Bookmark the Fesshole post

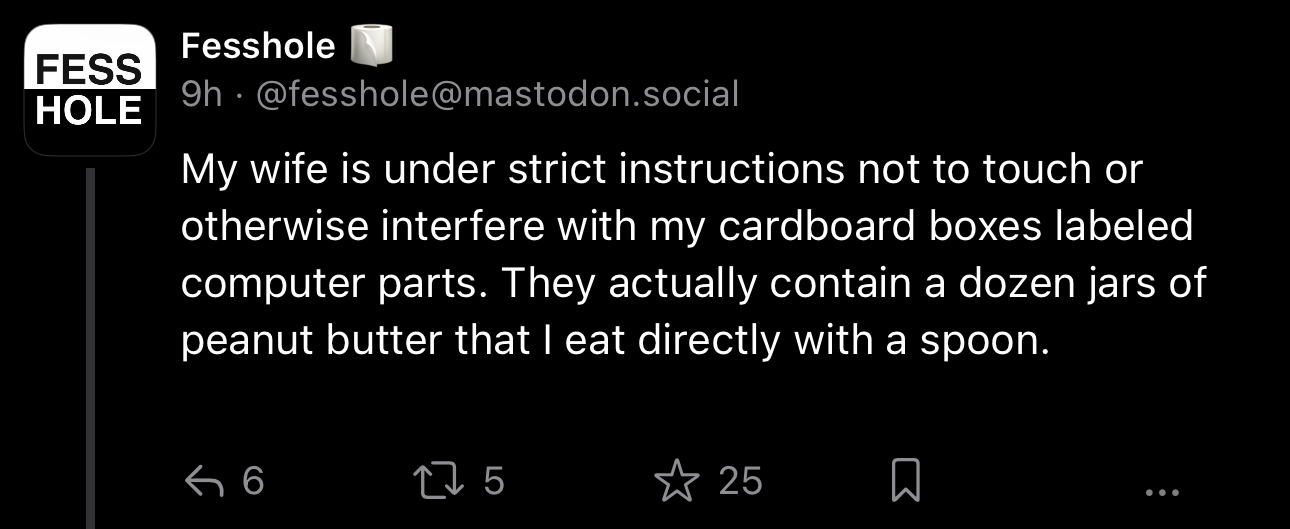pos(904,482)
